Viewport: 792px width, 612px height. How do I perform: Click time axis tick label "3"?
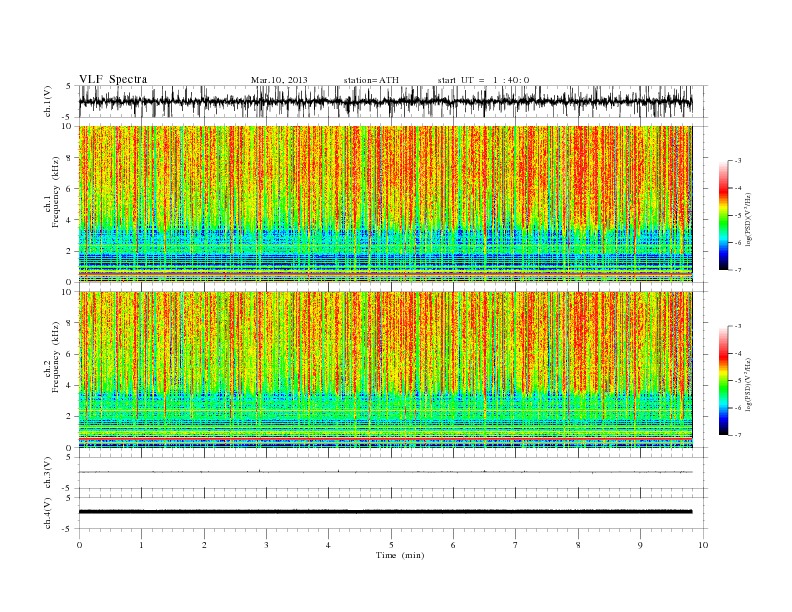pos(266,545)
